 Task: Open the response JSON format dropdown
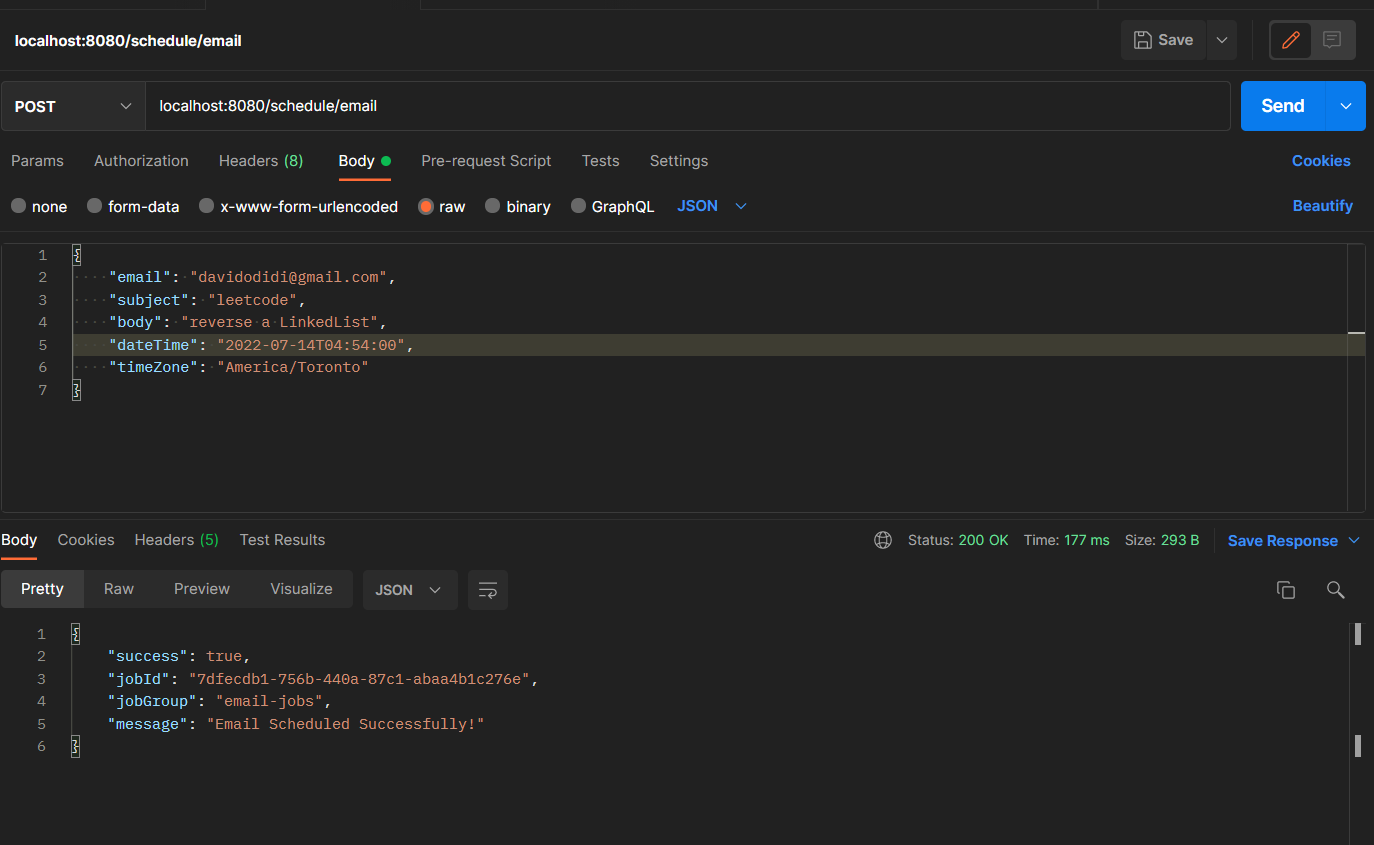(410, 590)
